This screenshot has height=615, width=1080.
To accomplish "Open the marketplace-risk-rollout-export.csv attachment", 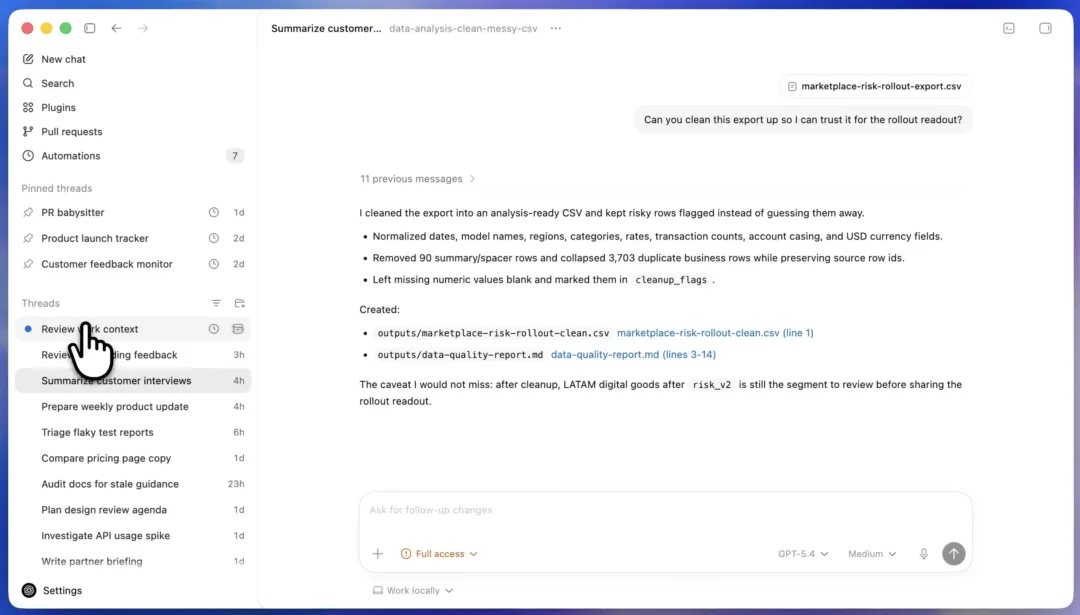I will click(875, 86).
